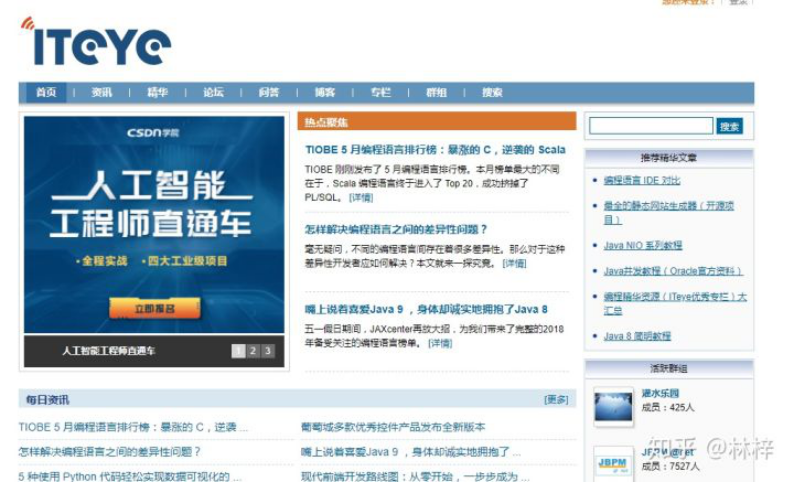Click the 搜索 button beside search box
This screenshot has height=482, width=794.
(730, 126)
